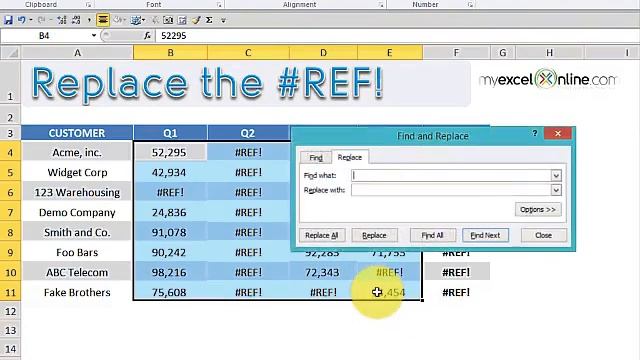Click the Close button in dialog
This screenshot has width=640, height=360.
(544, 235)
